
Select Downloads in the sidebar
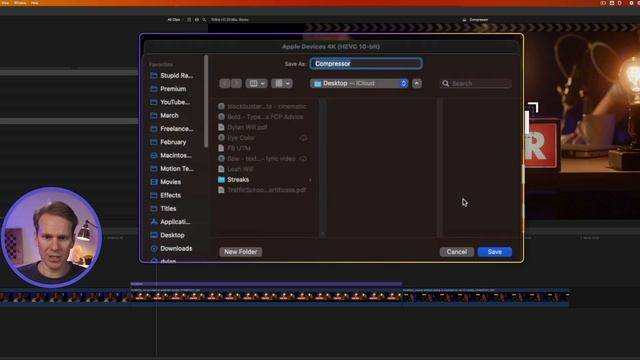point(172,249)
